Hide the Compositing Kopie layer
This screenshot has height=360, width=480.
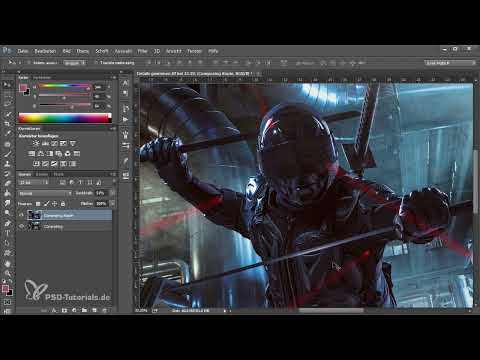pyautogui.click(x=21, y=215)
